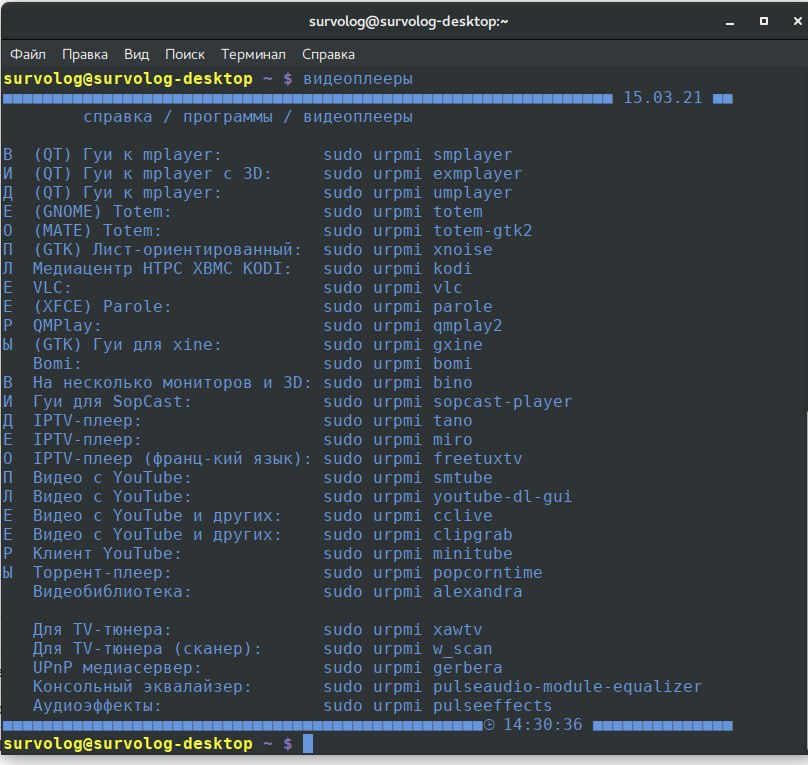808x765 pixels.
Task: Click the label Аудиоэффекты:
Action: point(97,706)
